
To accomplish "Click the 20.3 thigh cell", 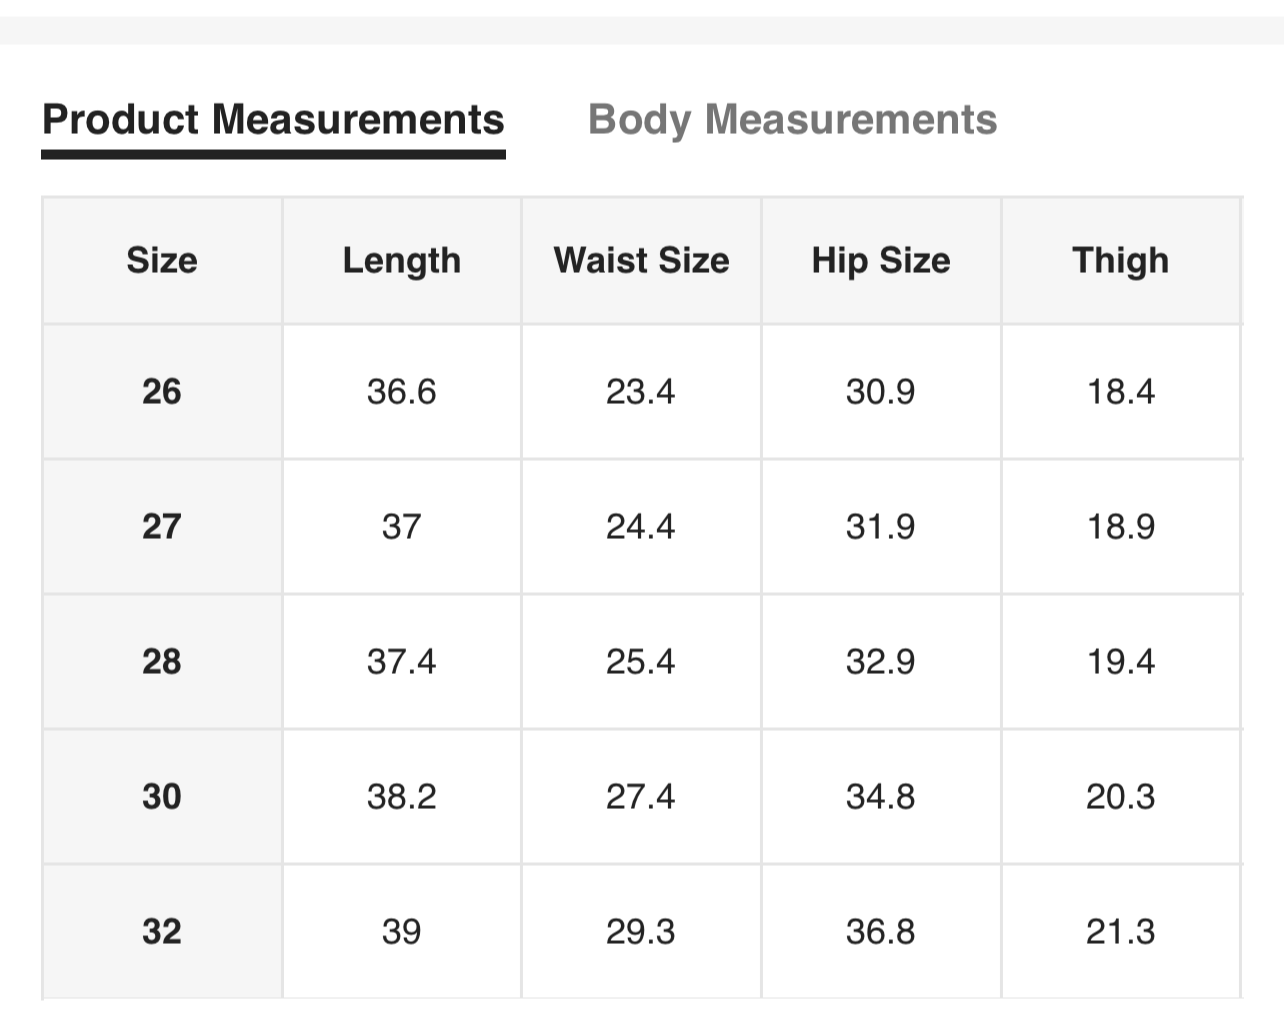I will (1120, 796).
